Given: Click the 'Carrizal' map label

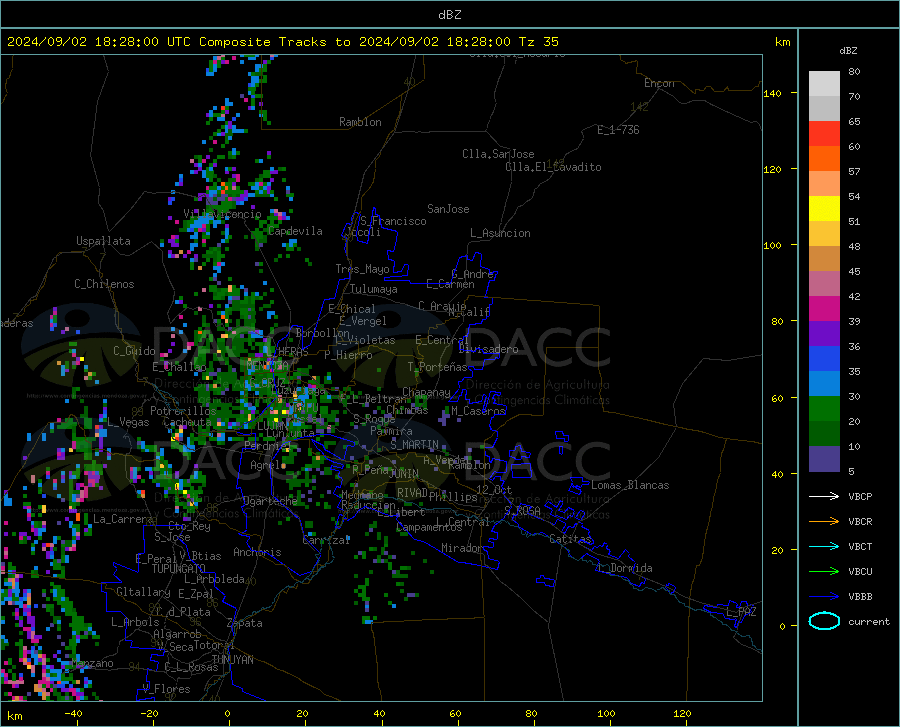Looking at the screenshot, I should (326, 540).
